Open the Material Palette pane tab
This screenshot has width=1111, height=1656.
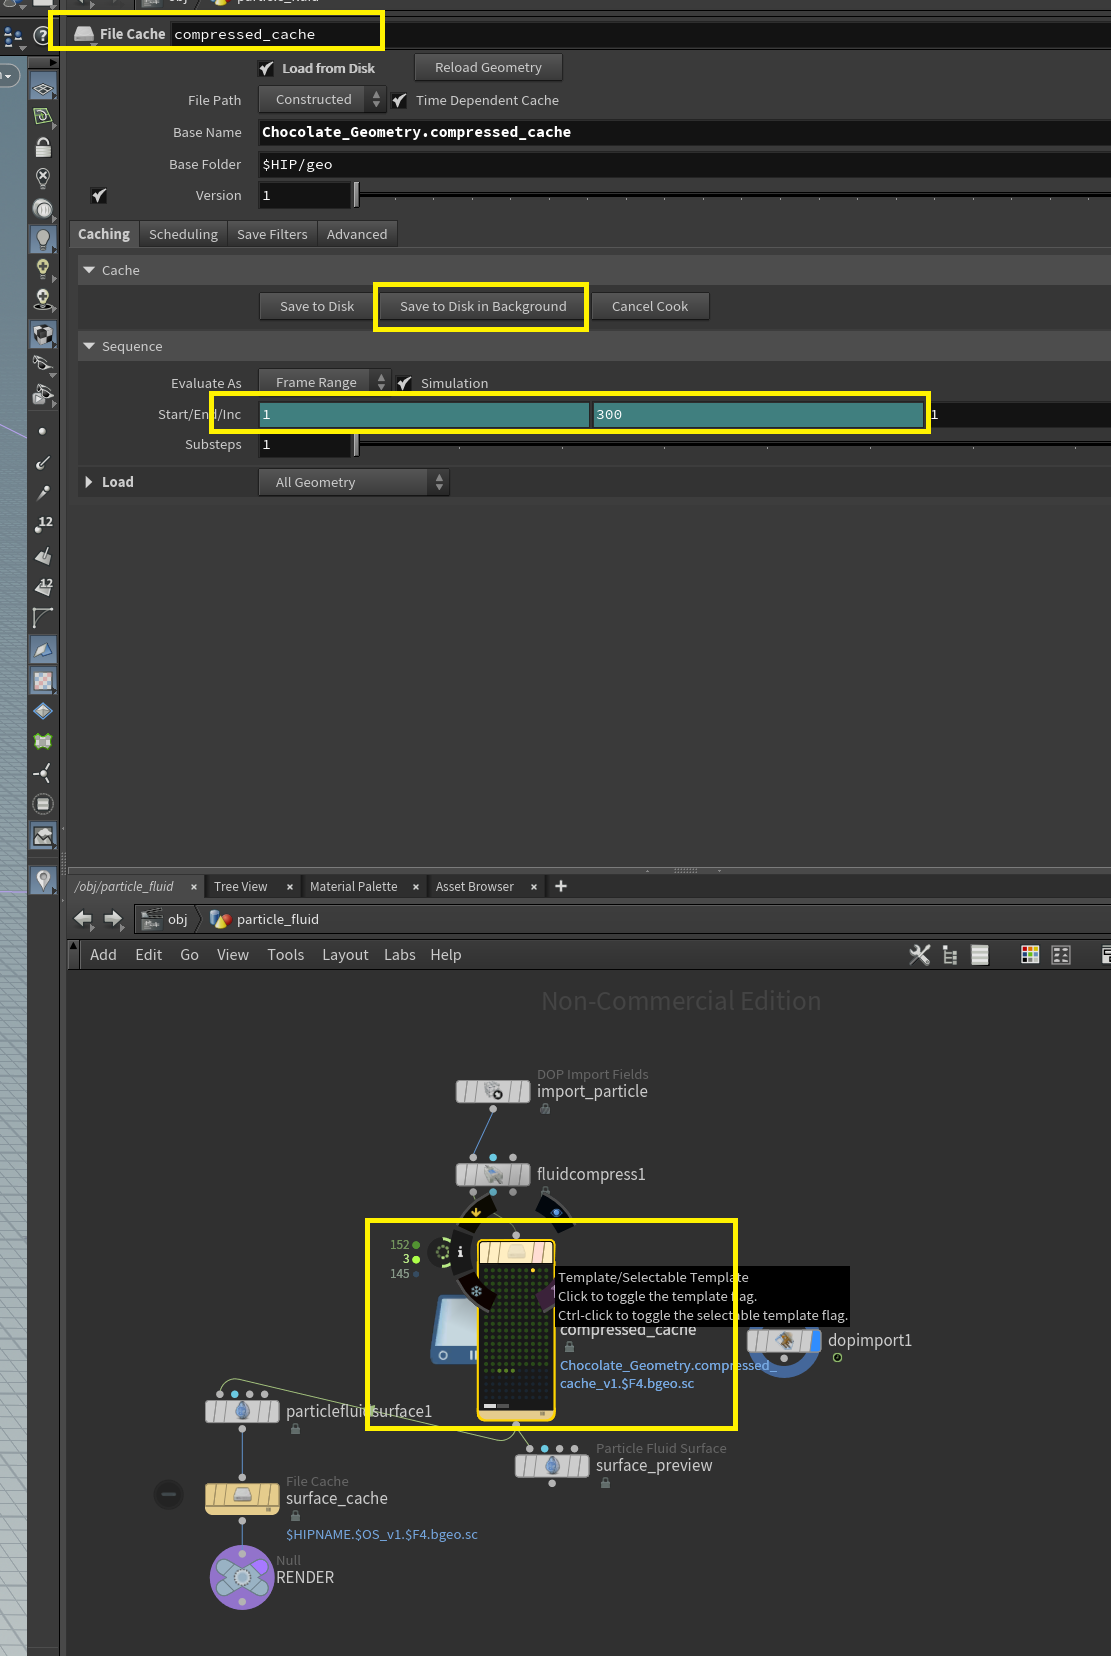354,886
